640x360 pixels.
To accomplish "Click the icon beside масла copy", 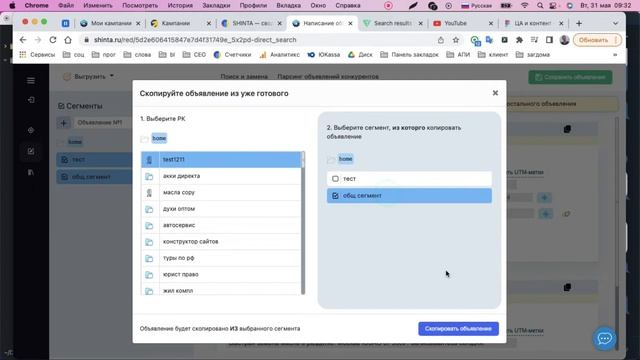I will 149,193.
